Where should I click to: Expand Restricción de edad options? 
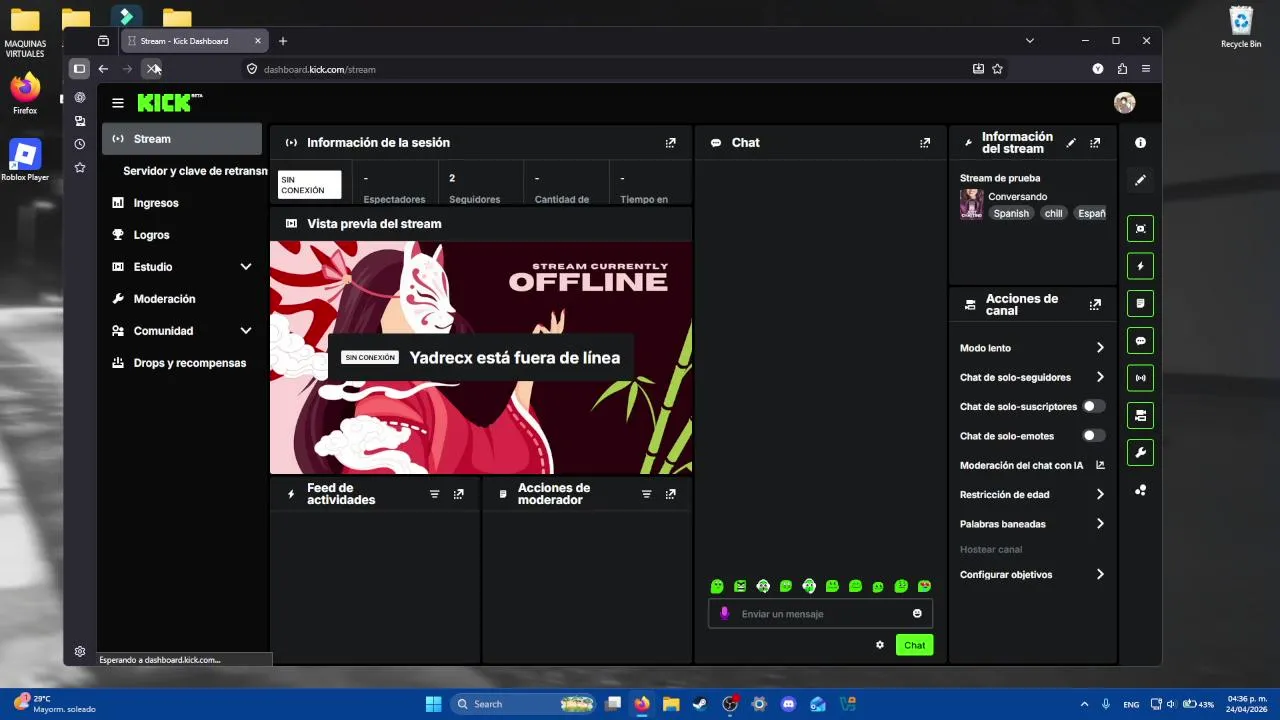[1100, 494]
